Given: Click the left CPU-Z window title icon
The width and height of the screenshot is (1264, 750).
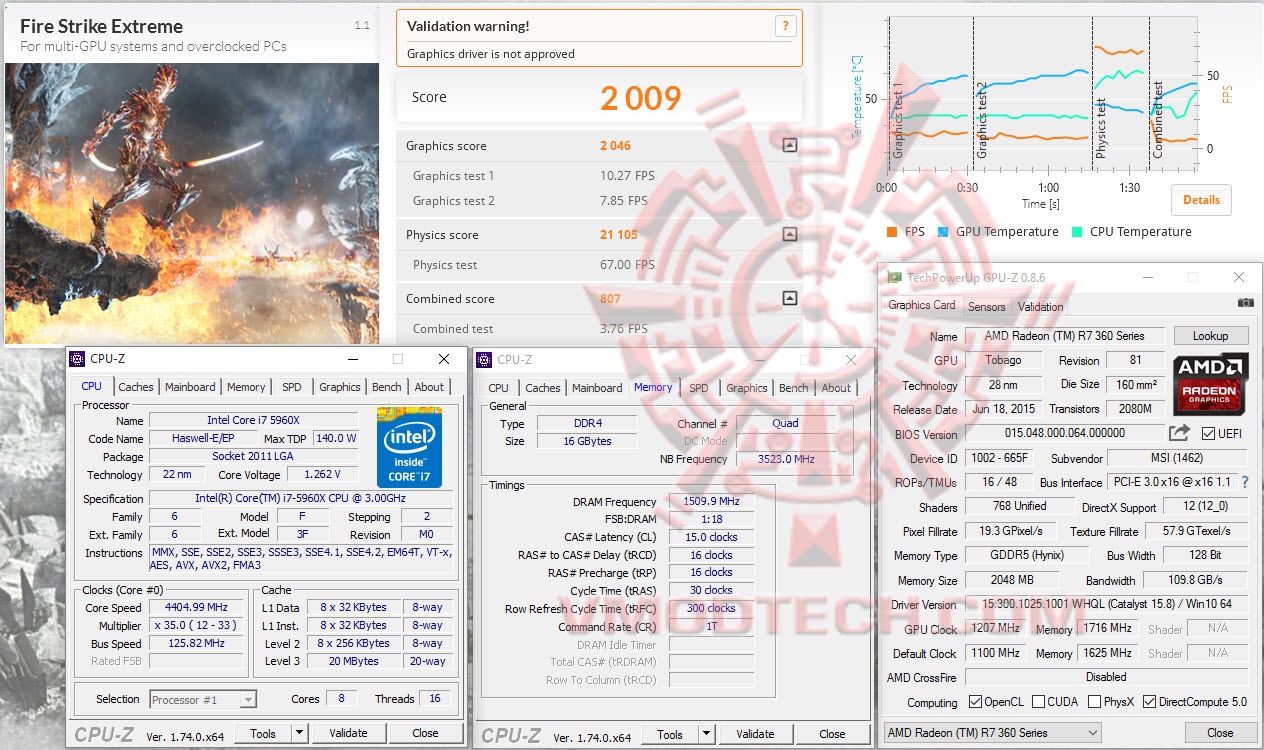Looking at the screenshot, I should (x=78, y=359).
